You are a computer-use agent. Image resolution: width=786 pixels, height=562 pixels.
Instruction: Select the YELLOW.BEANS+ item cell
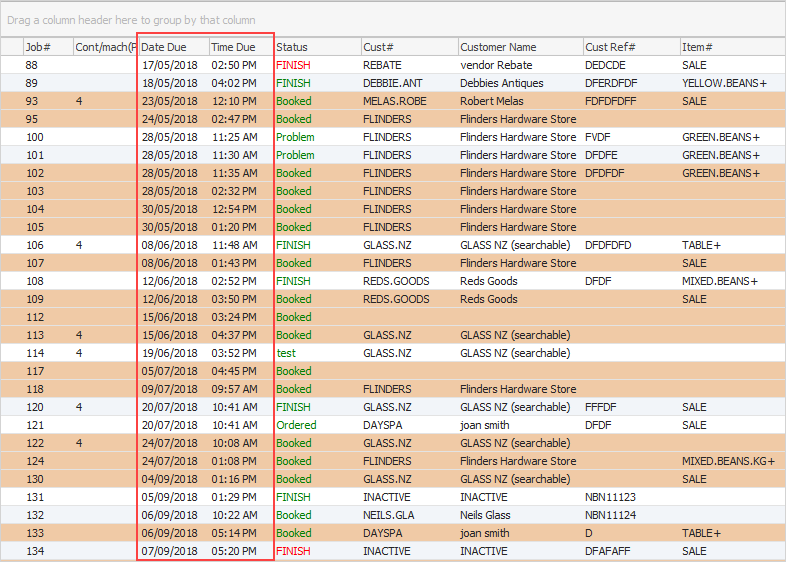[724, 83]
